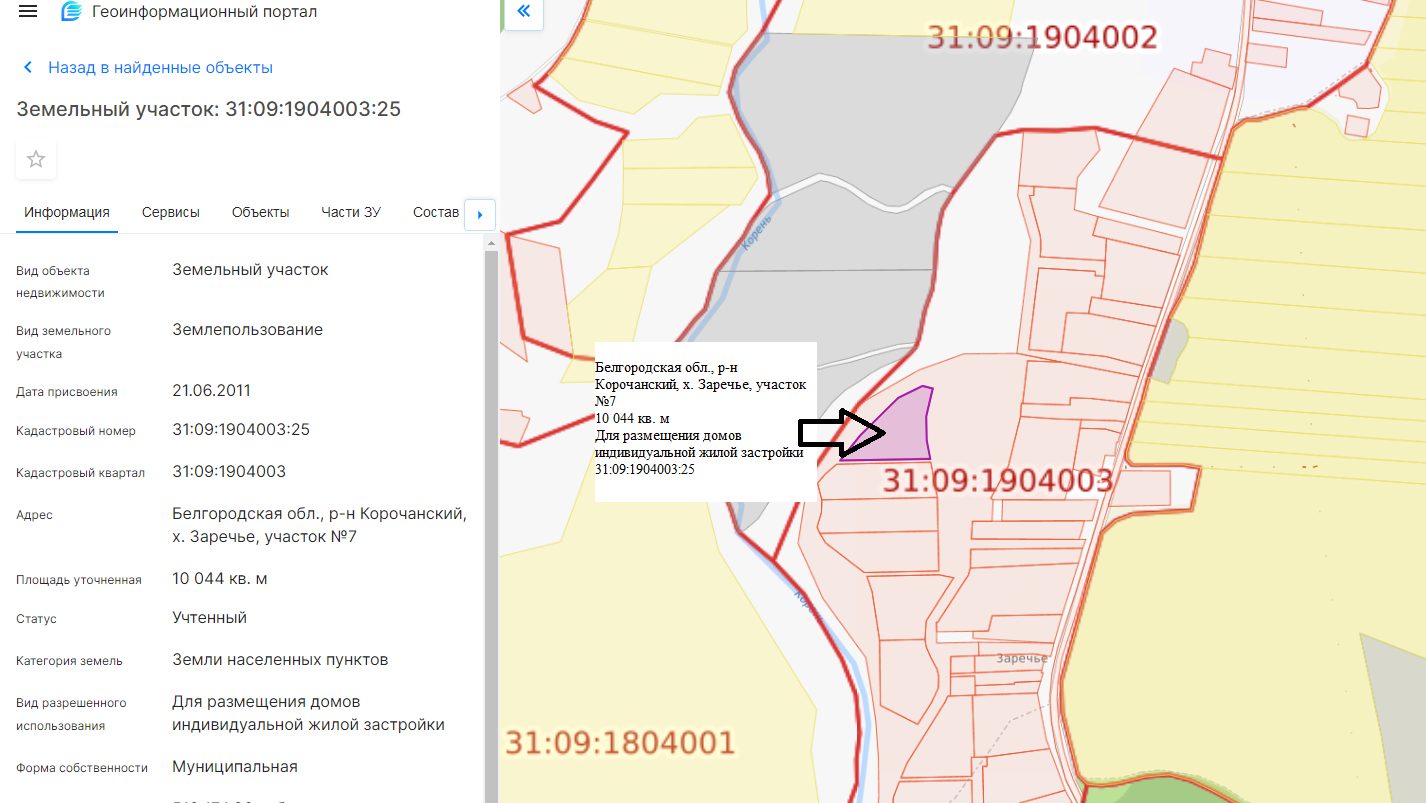Click the 'Категория земель' field label

(x=69, y=661)
